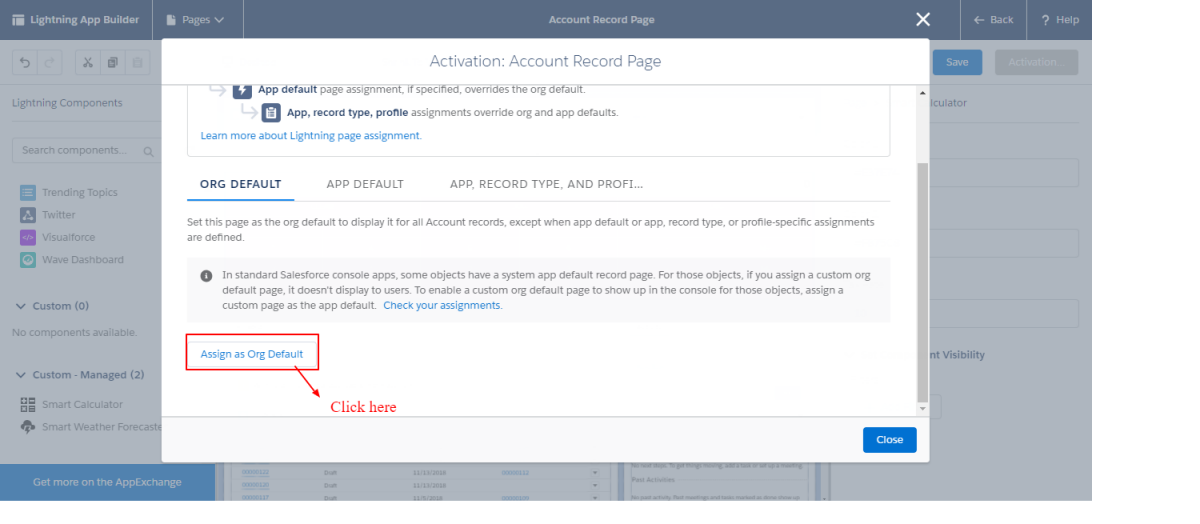
Task: Open the Pages dropdown menu
Action: [x=195, y=20]
